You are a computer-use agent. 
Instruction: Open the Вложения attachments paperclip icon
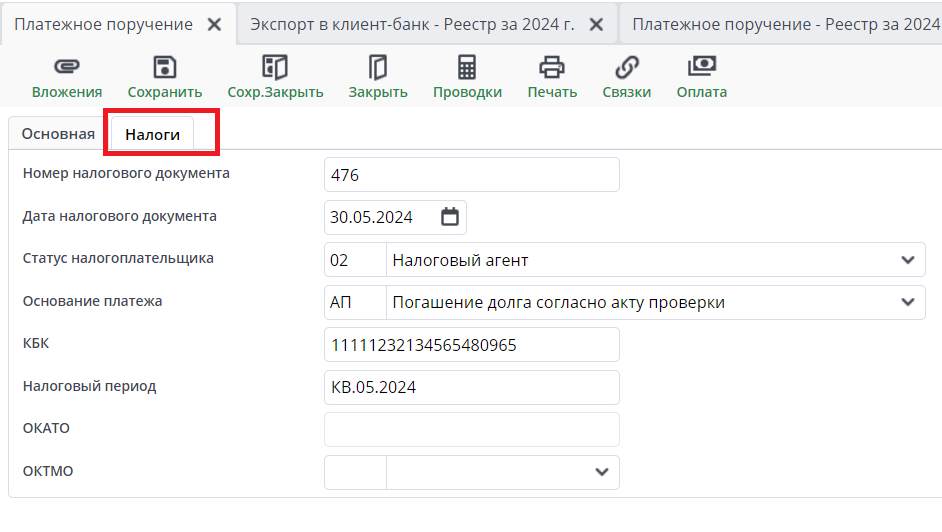coord(67,67)
